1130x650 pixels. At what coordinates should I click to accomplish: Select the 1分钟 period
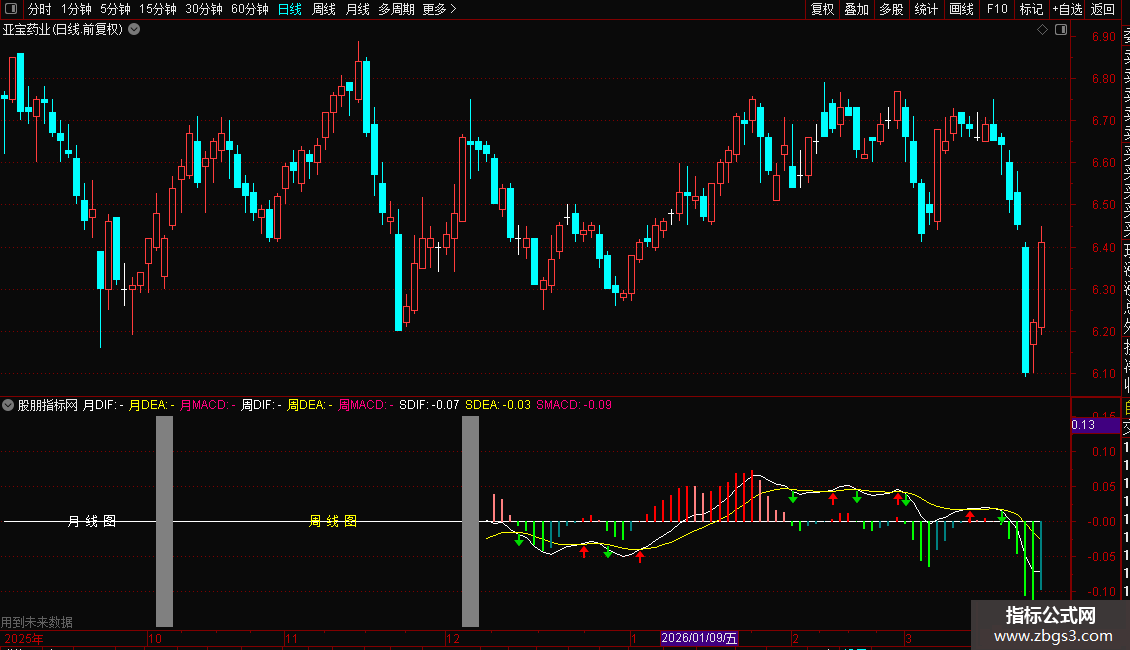pyautogui.click(x=76, y=9)
